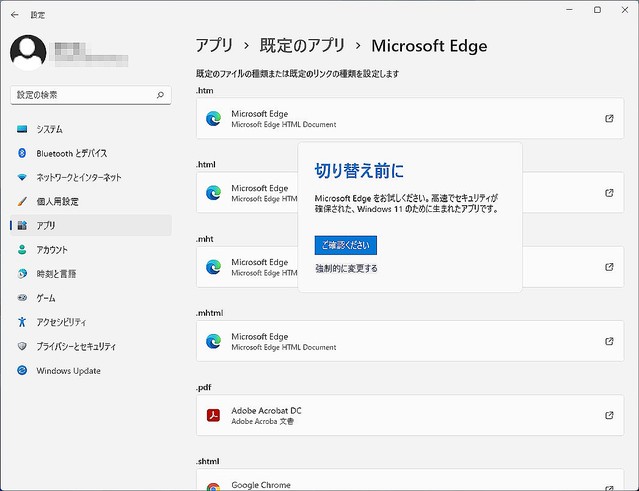Screen dimensions: 639x491
Task: Maximize the Settings window
Action: point(597,10)
